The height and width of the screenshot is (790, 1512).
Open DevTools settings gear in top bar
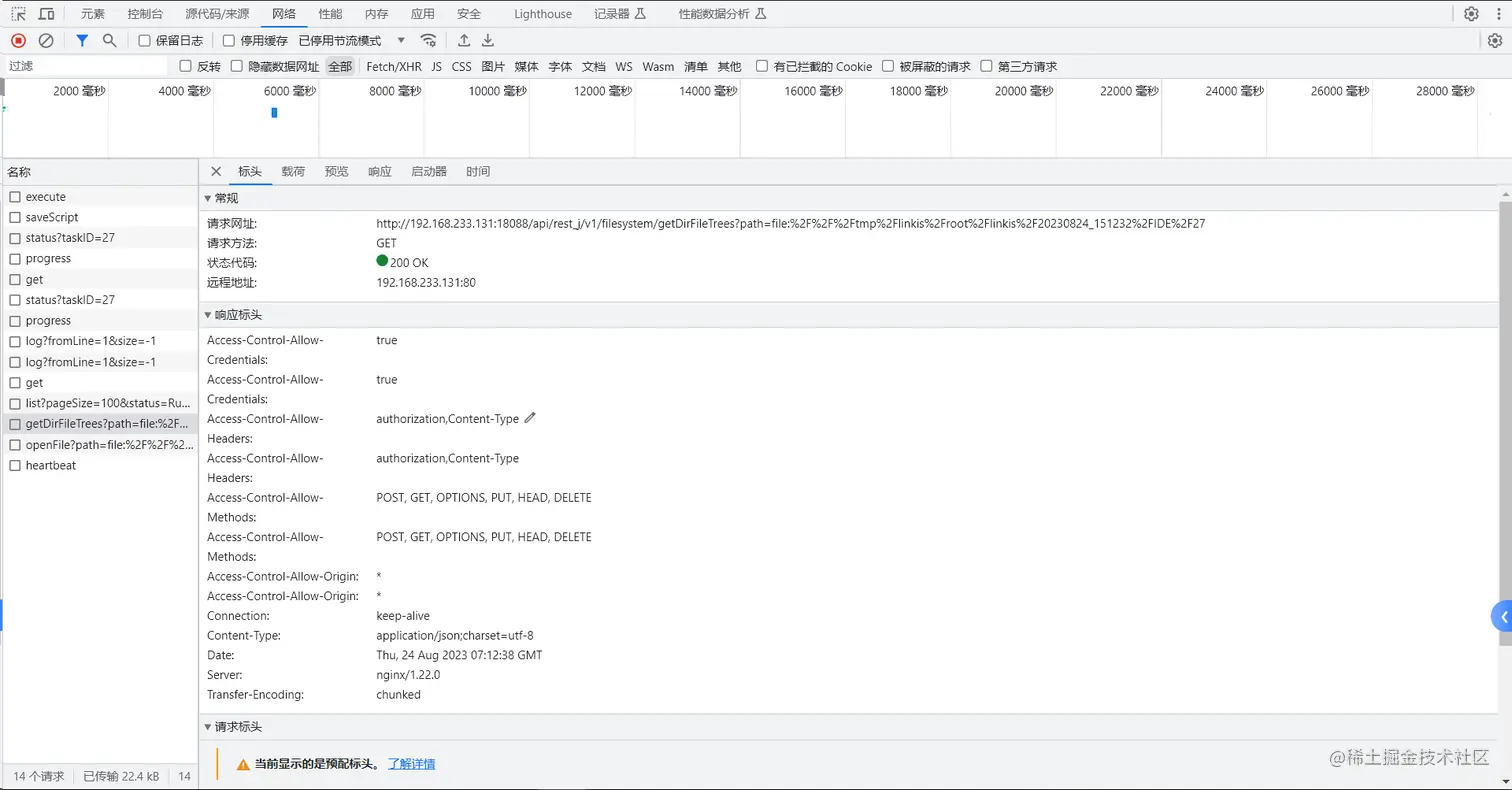(x=1471, y=14)
